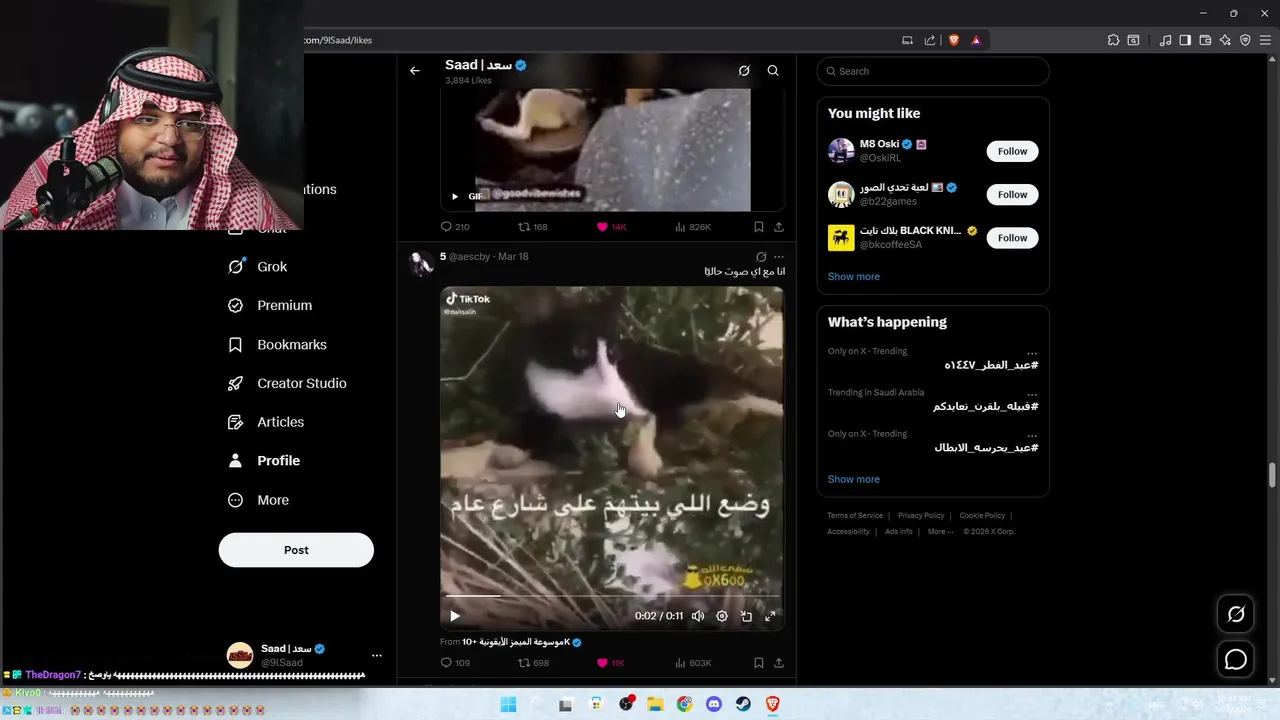This screenshot has height=720, width=1280.
Task: Bookmark the @aescby post
Action: [x=758, y=663]
